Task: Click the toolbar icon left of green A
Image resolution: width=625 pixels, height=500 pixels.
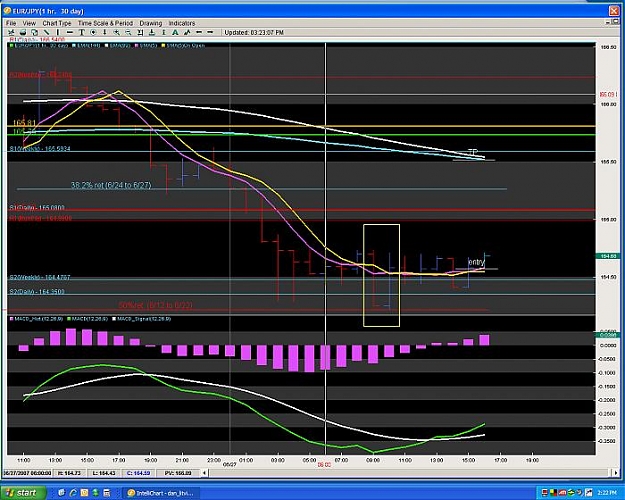Action: (163, 32)
